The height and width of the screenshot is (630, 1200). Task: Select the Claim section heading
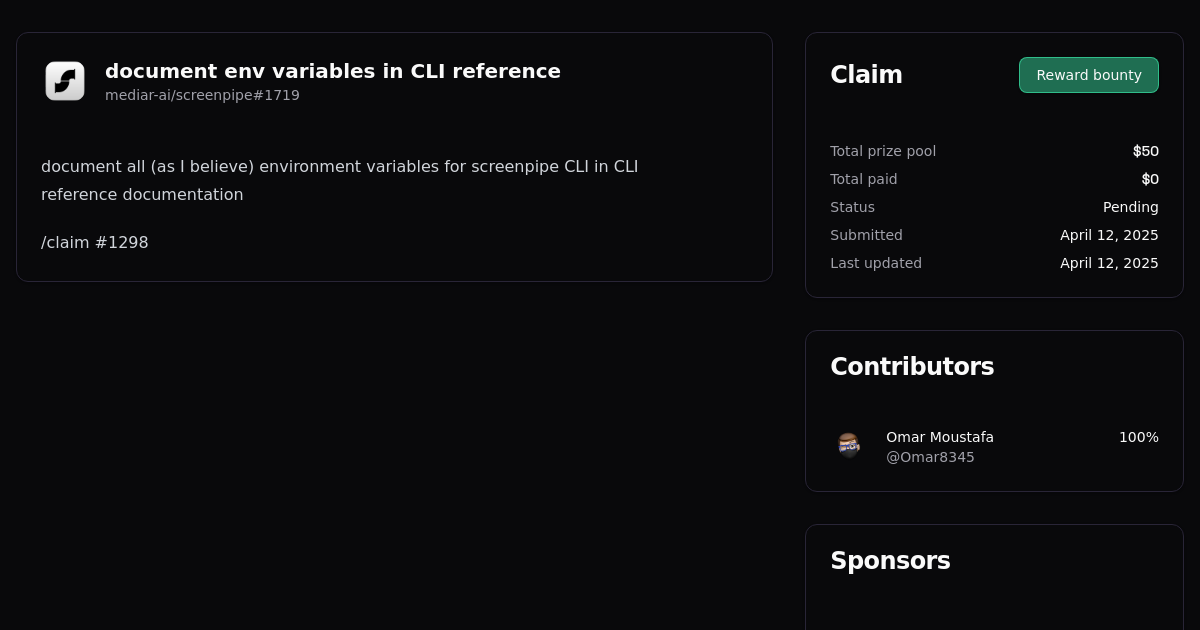[x=866, y=74]
